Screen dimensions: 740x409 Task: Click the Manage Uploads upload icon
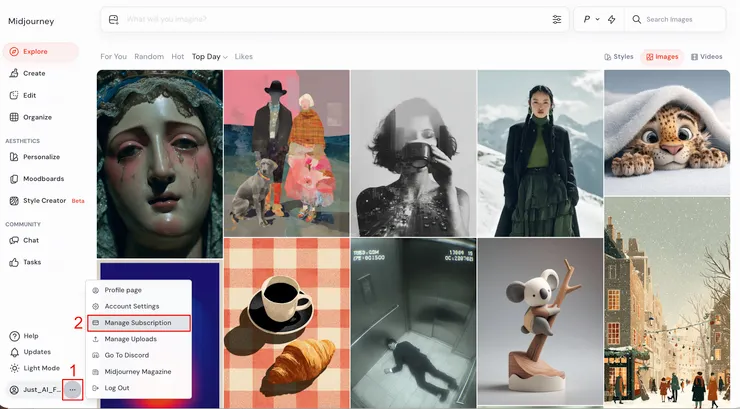click(x=95, y=339)
